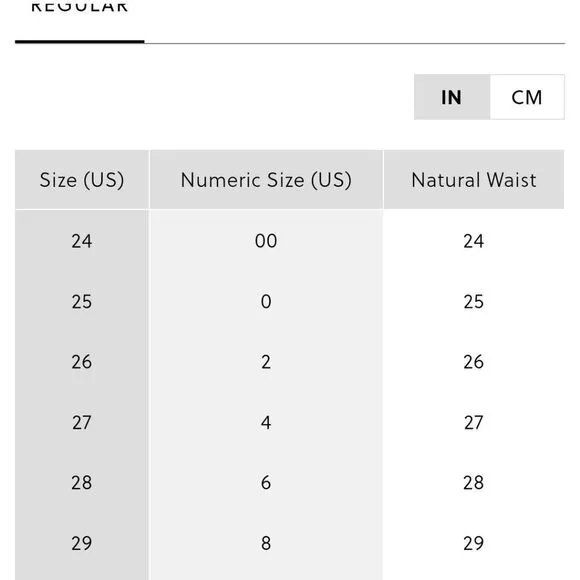This screenshot has width=580, height=580.
Task: Click numeric size 6 cell
Action: tap(266, 483)
